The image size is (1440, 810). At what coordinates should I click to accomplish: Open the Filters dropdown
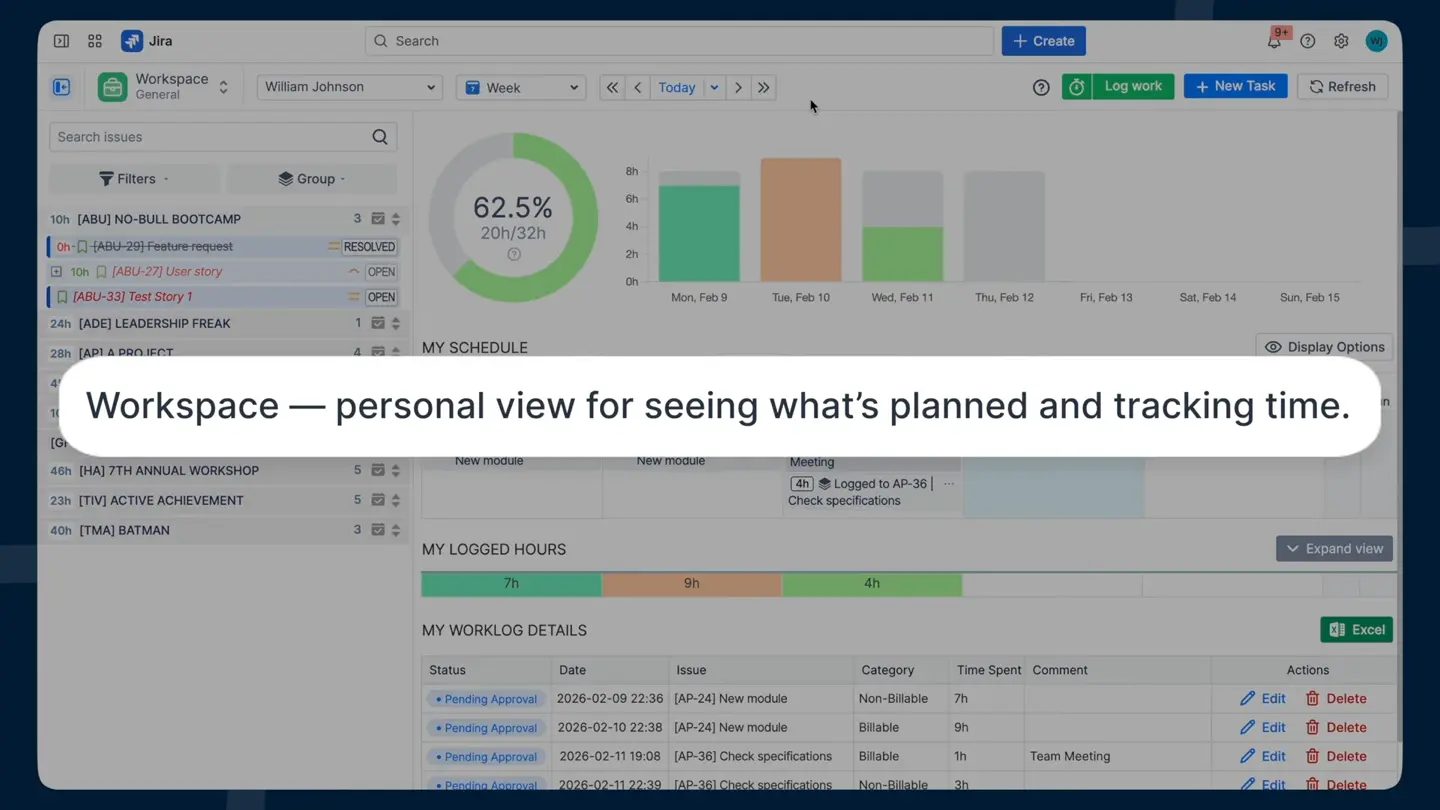coord(134,179)
